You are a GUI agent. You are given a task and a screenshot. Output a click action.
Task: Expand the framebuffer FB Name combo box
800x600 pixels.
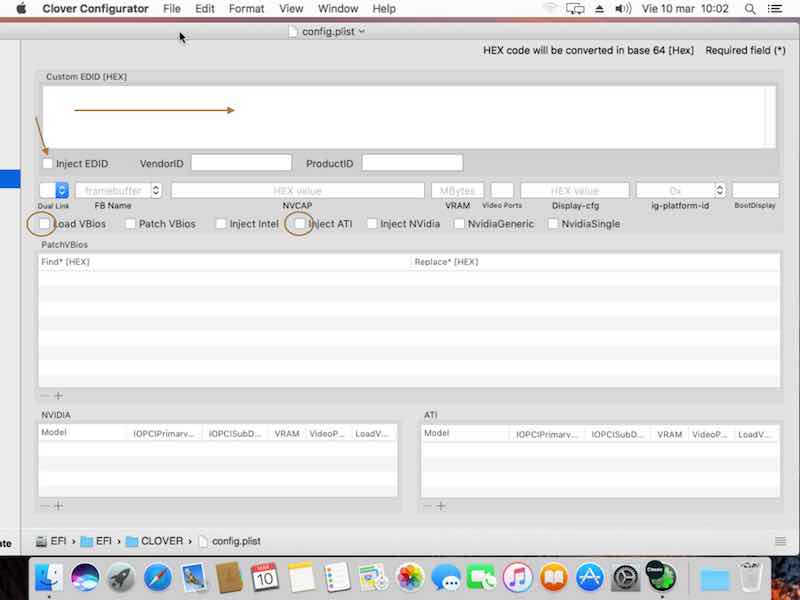coord(156,190)
